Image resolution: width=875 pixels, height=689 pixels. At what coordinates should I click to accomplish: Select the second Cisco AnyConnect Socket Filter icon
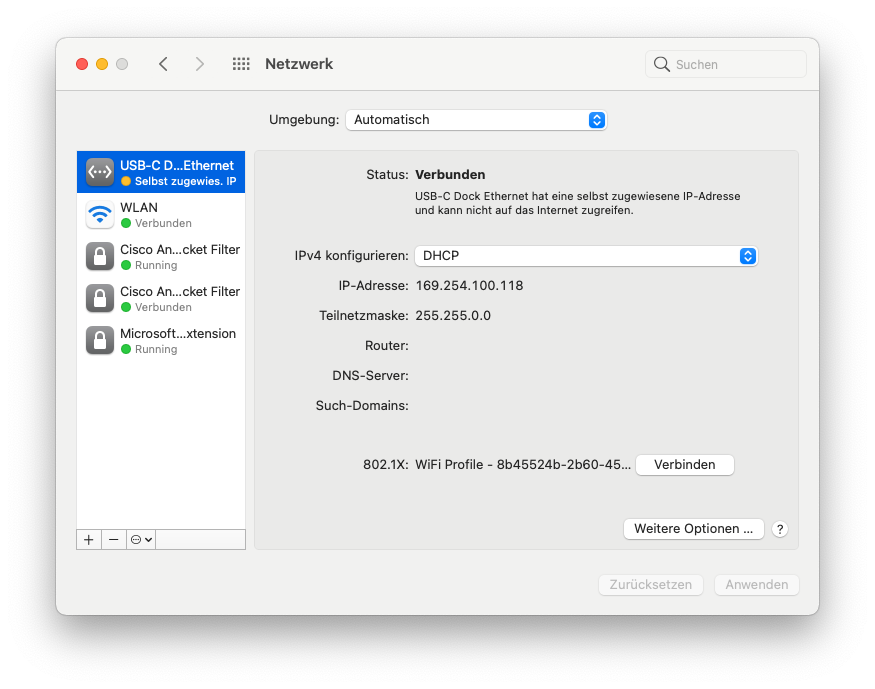(100, 298)
